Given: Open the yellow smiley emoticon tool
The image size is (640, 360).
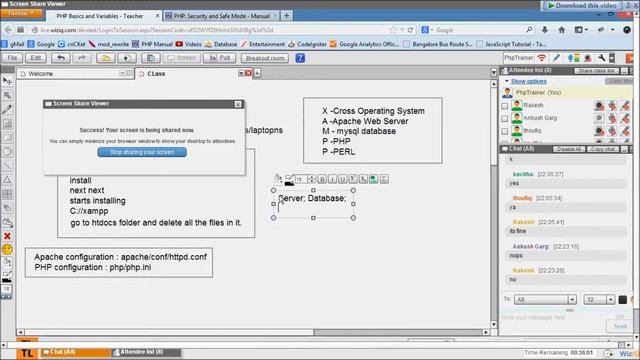Looking at the screenshot, I should click(7, 249).
